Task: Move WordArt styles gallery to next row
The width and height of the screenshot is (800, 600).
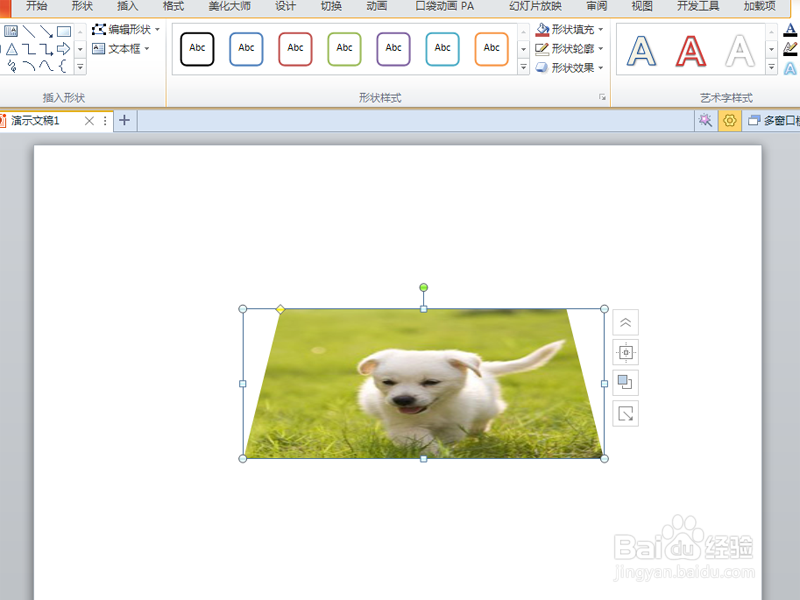Action: (x=771, y=49)
